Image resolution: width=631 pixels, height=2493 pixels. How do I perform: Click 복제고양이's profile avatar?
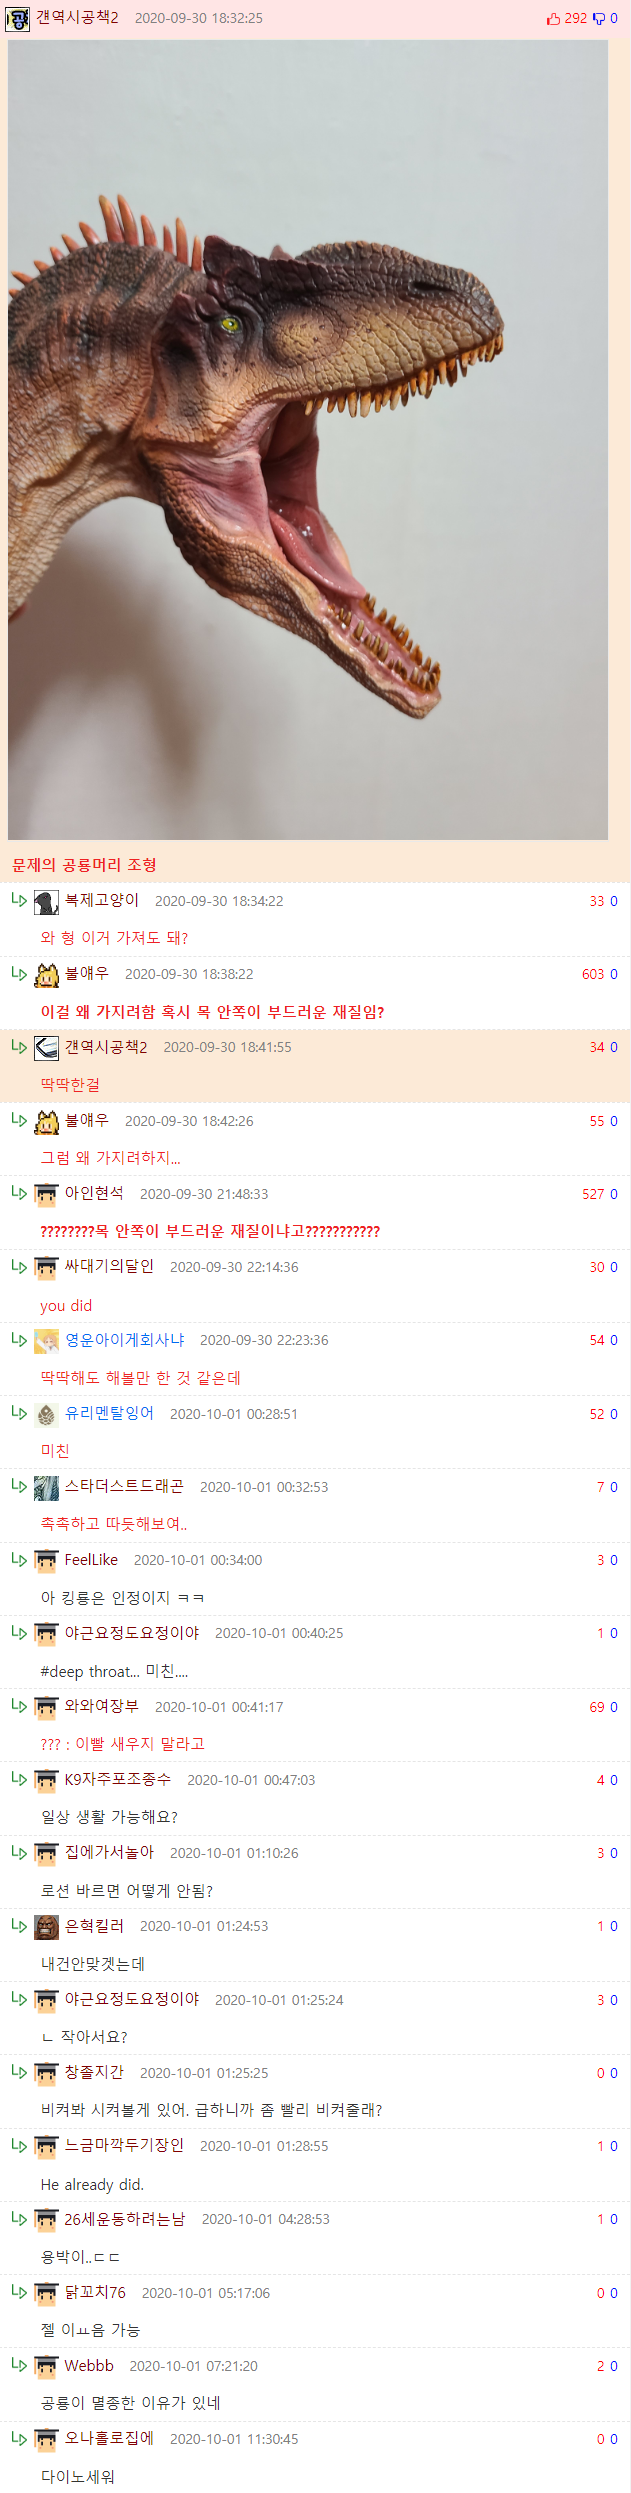tap(46, 902)
